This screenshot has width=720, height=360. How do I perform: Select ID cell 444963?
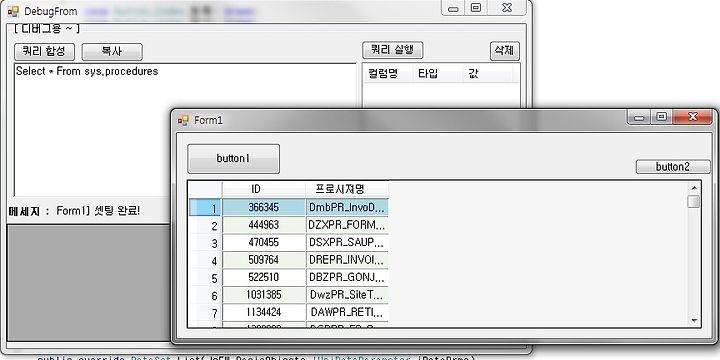click(x=264, y=225)
